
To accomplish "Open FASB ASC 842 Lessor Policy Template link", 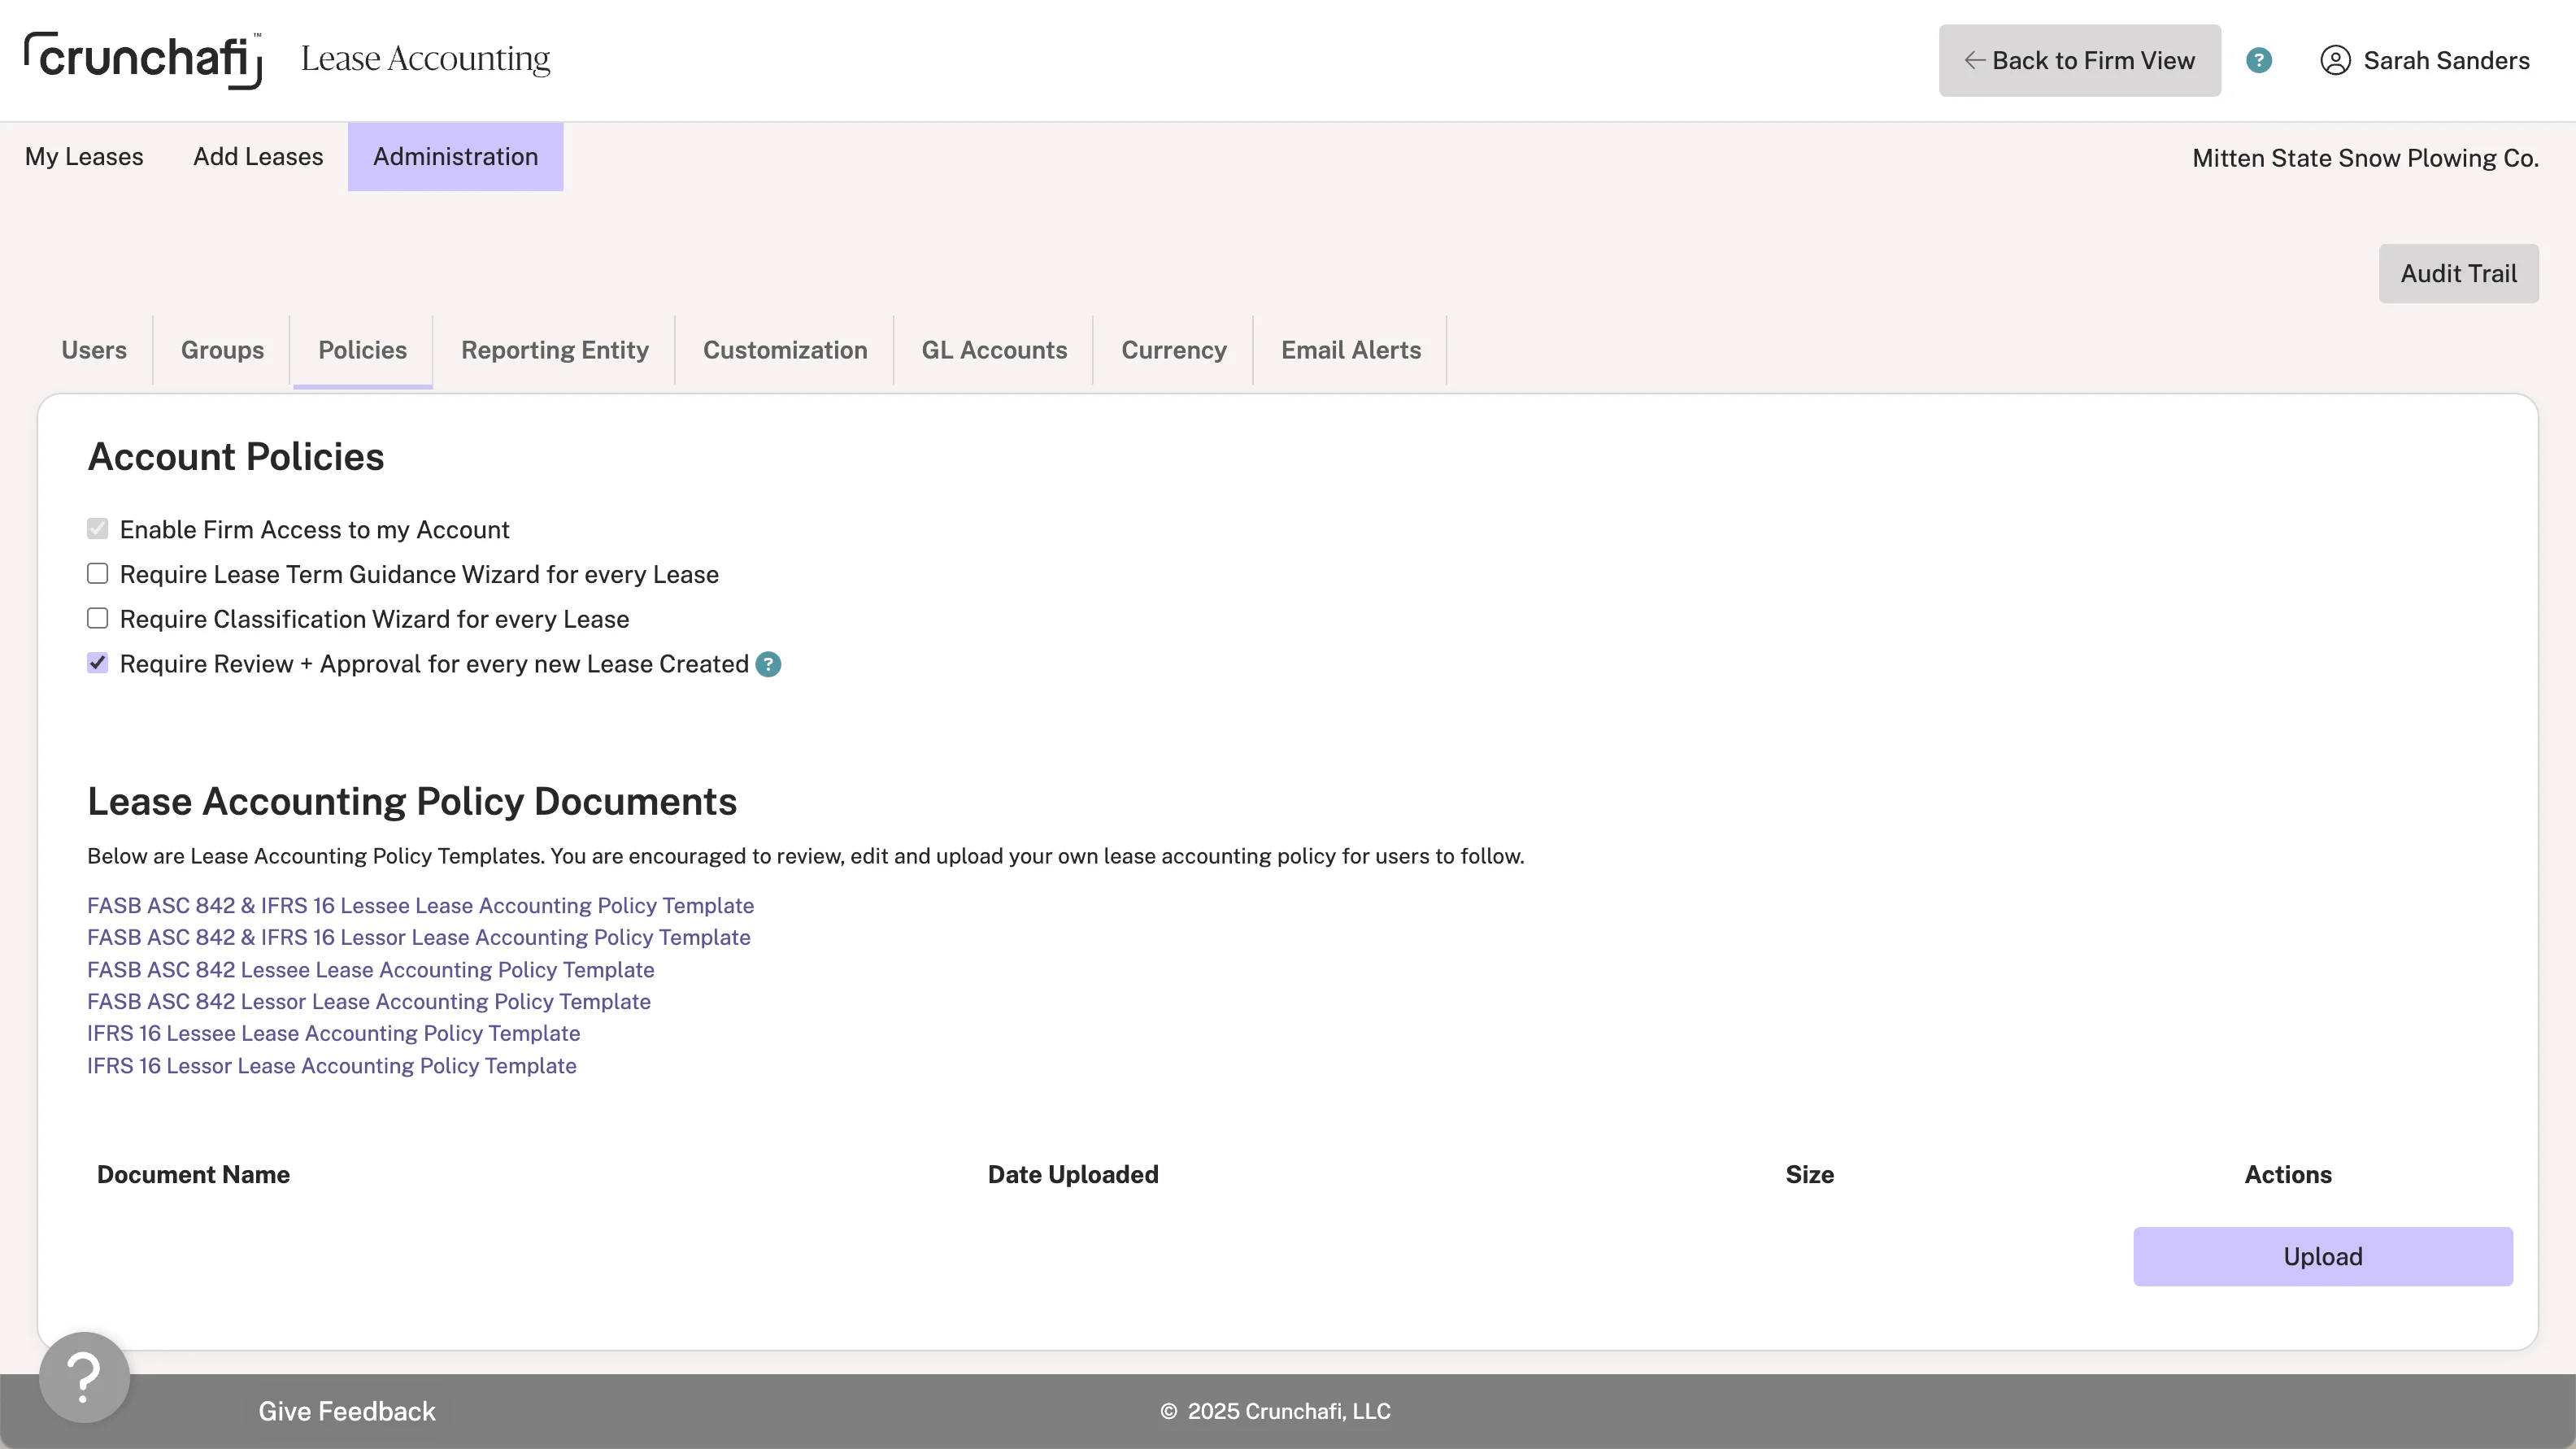I will 368,1001.
